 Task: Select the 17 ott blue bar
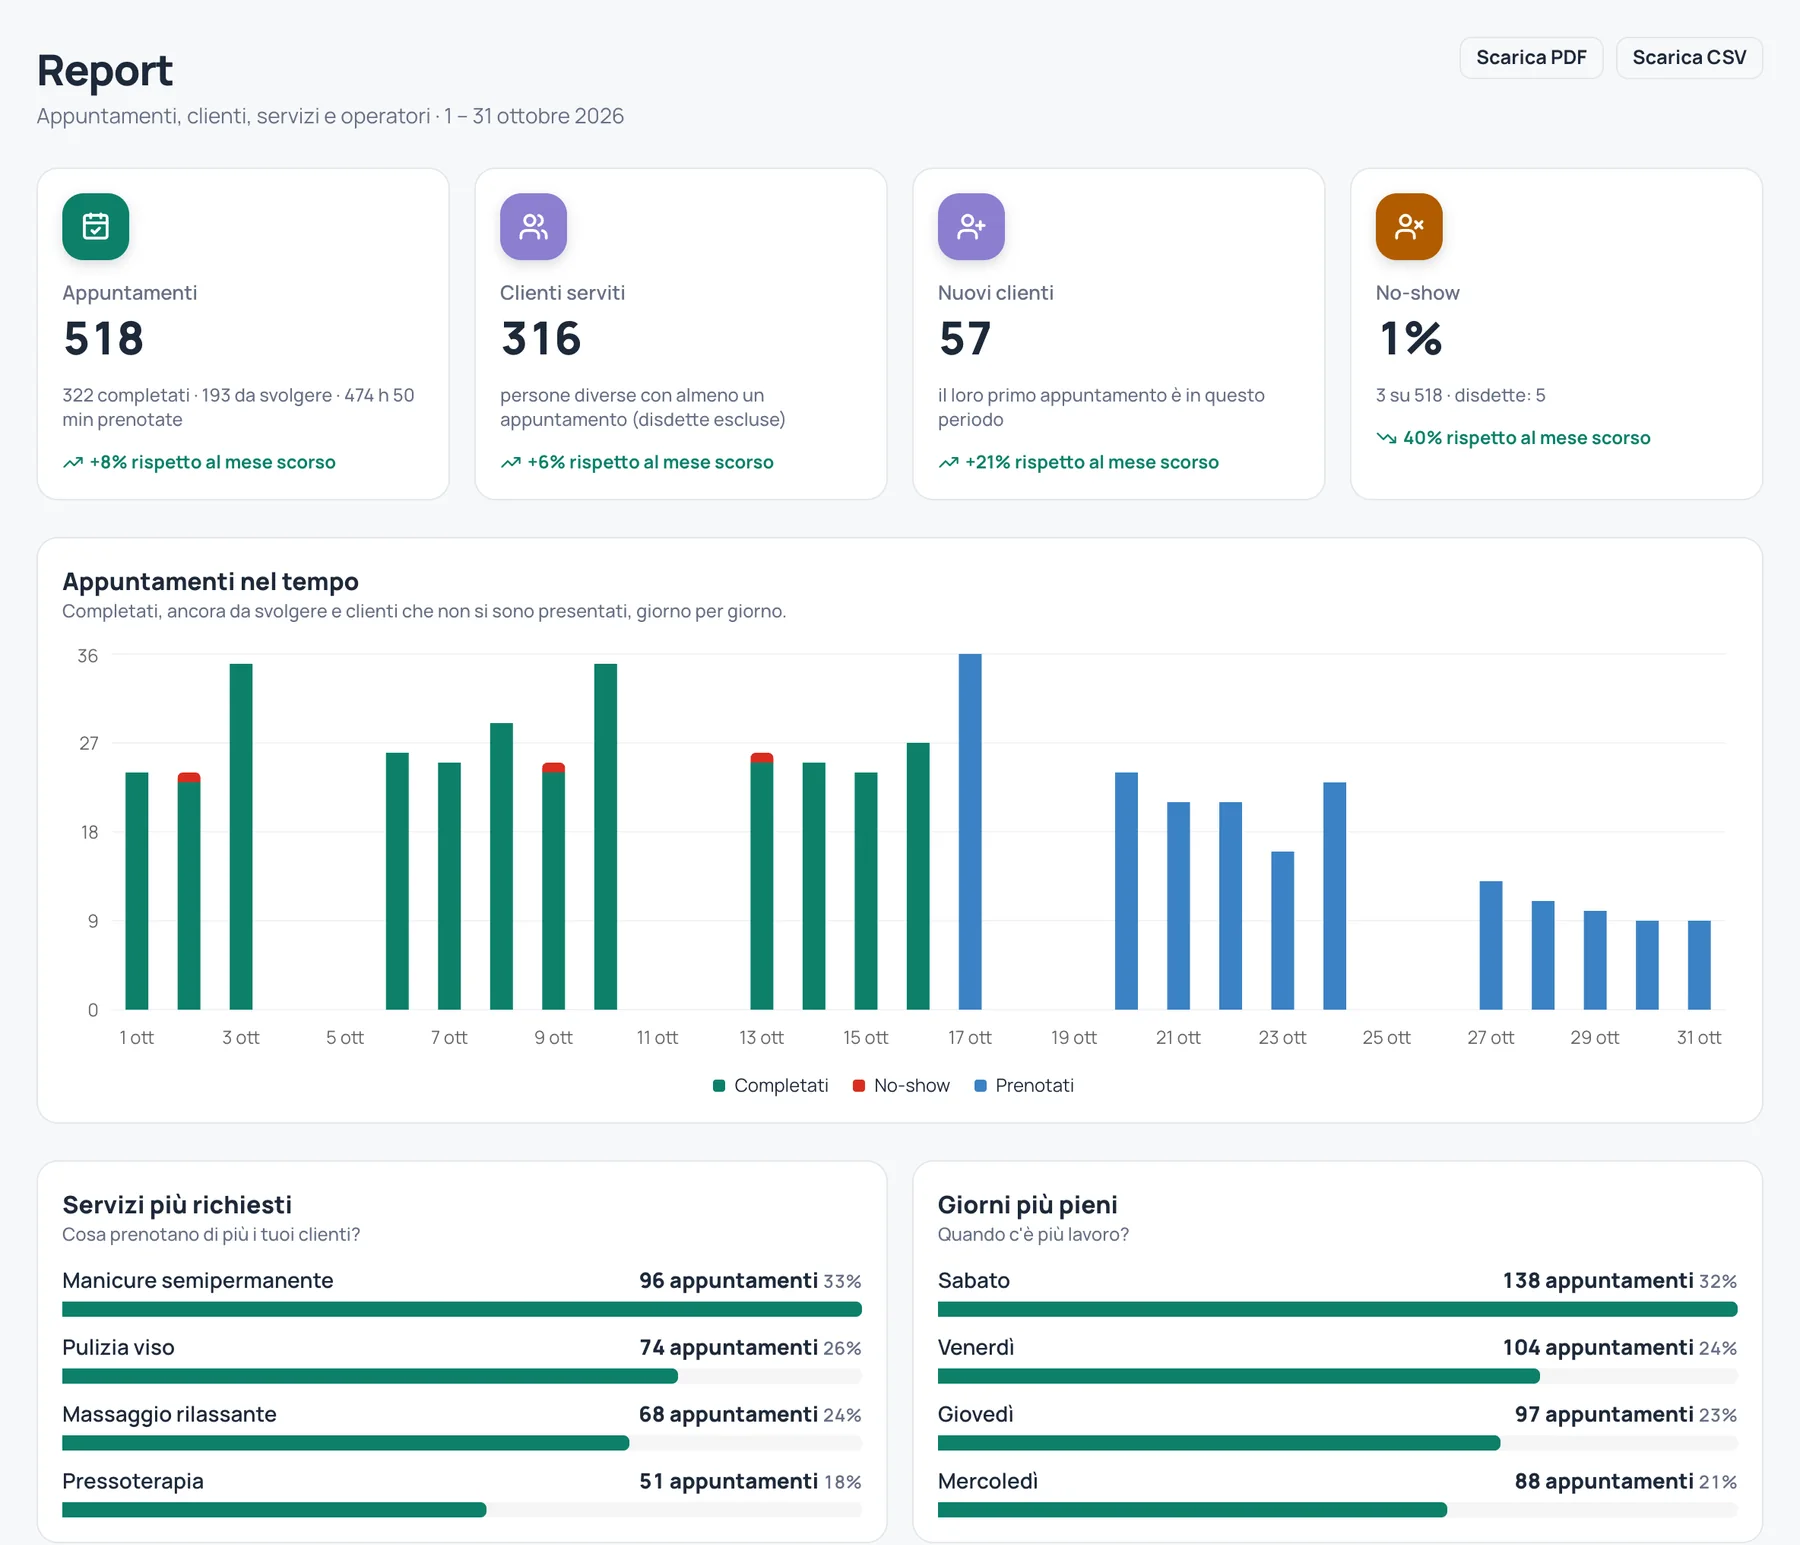[970, 831]
